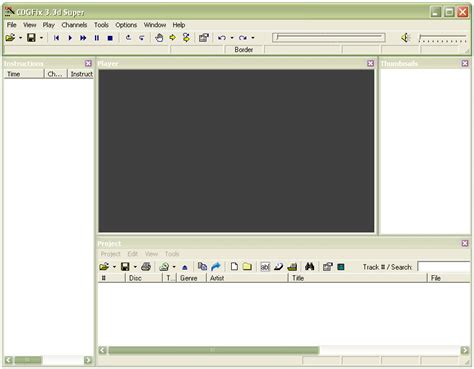The image size is (474, 369).
Task: Open the Channels menu
Action: (x=74, y=25)
